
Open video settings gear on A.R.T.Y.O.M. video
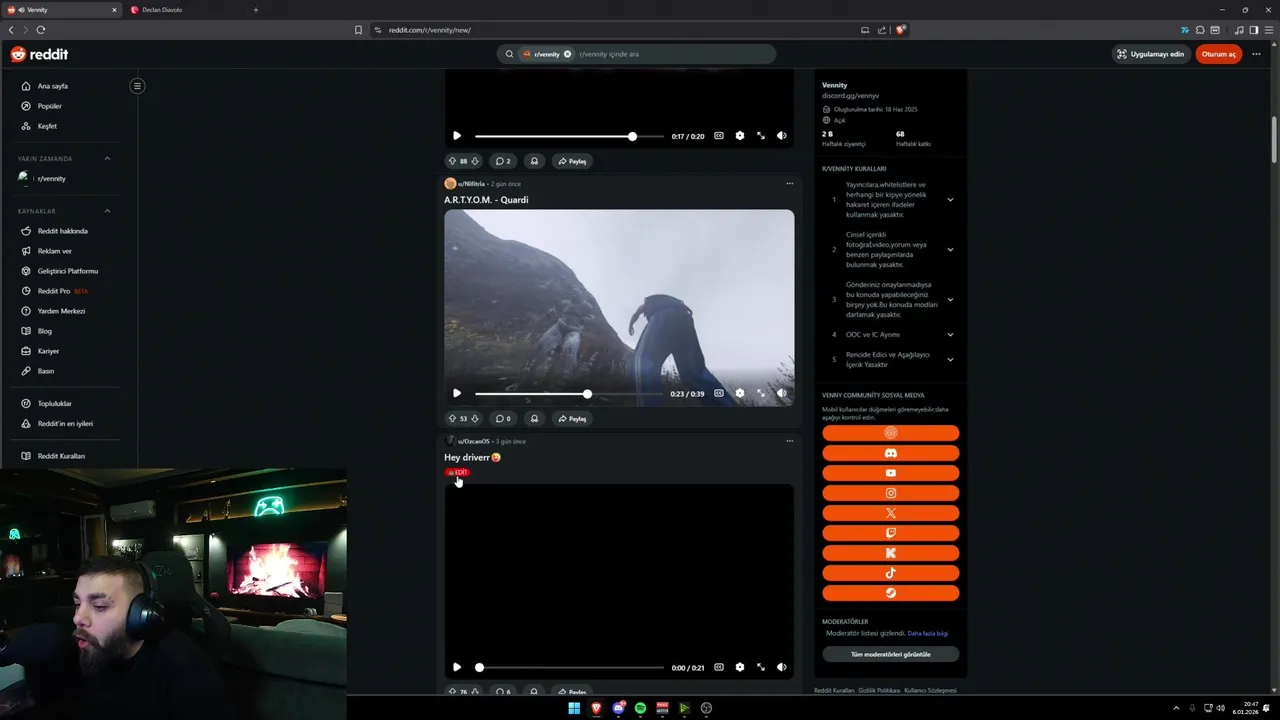click(x=740, y=393)
